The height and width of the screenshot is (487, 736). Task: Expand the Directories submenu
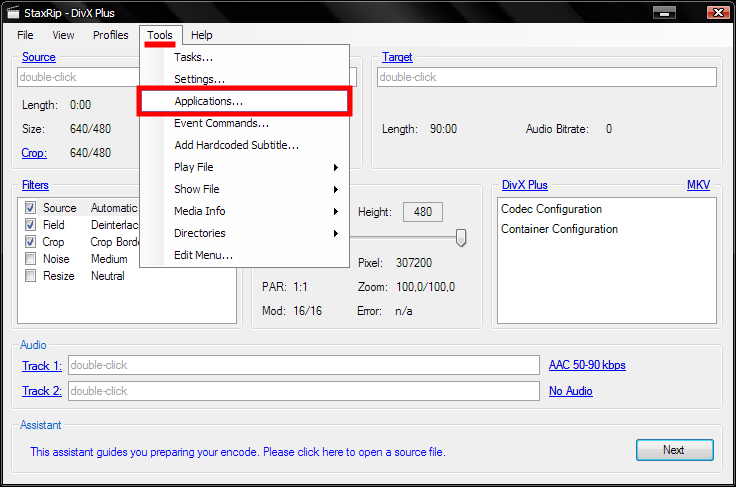coord(245,233)
